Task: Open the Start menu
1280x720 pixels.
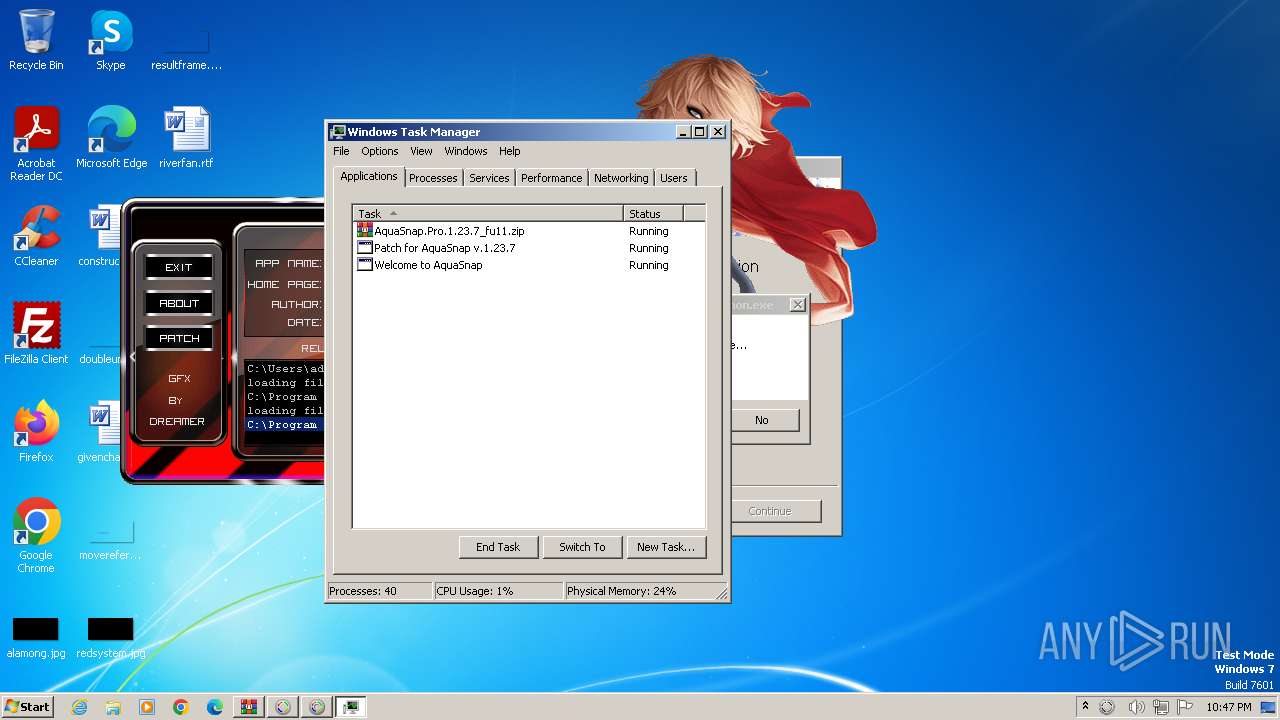Action: click(x=28, y=707)
